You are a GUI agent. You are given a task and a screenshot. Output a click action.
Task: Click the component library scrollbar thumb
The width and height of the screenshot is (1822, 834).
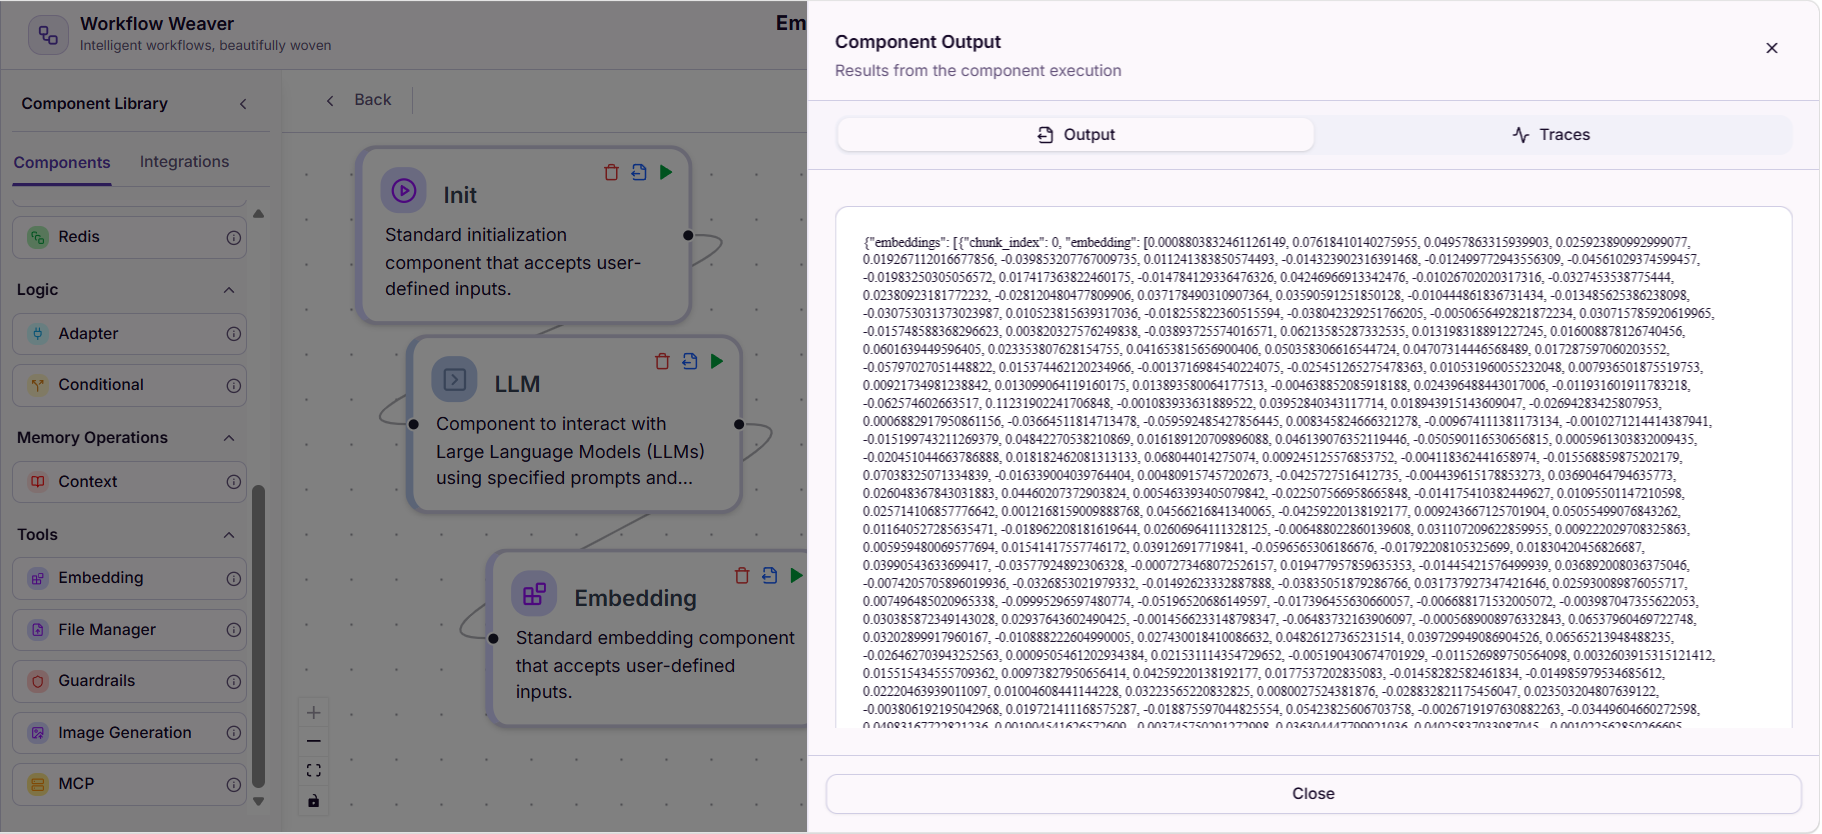(258, 636)
